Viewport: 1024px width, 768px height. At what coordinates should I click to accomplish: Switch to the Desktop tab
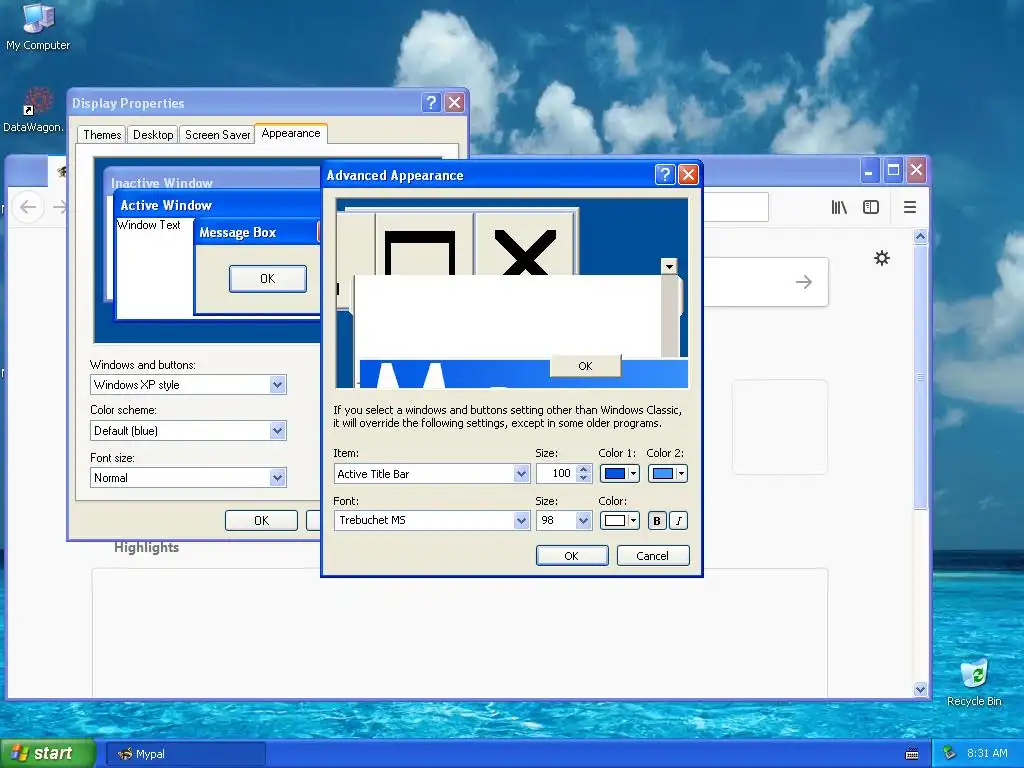pyautogui.click(x=153, y=135)
